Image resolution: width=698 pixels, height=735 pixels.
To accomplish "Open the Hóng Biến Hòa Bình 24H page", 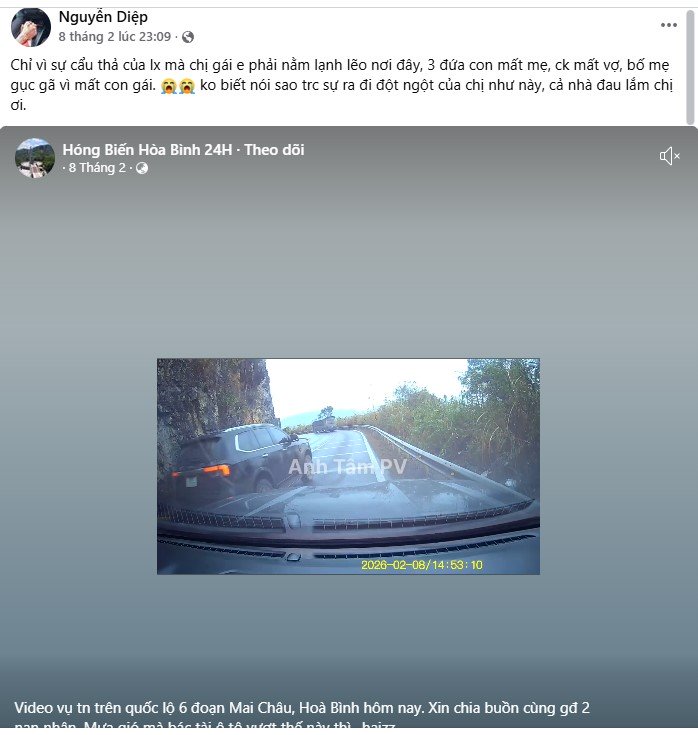I will (x=147, y=150).
